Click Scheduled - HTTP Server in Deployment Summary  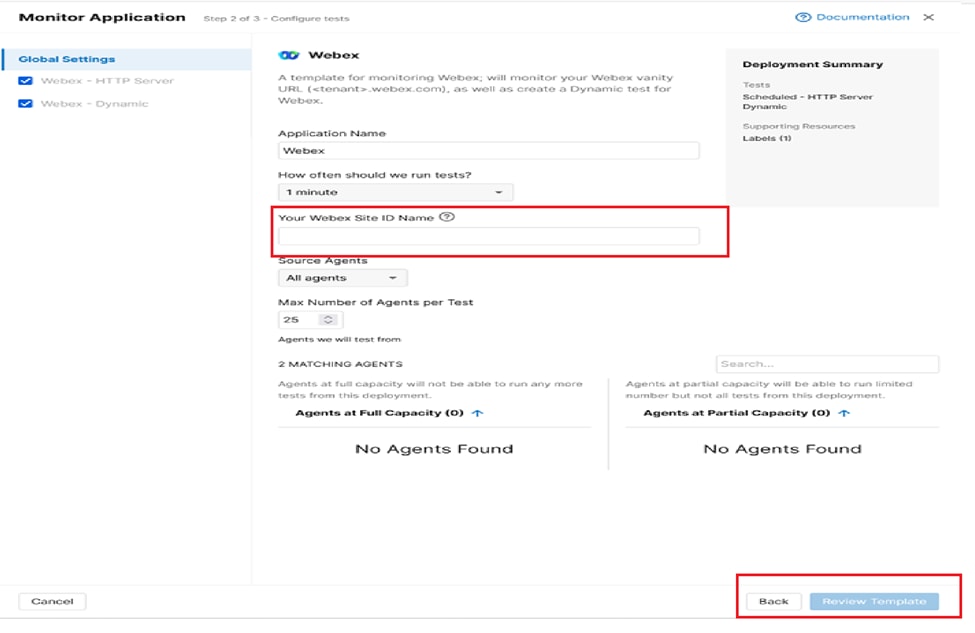point(808,97)
